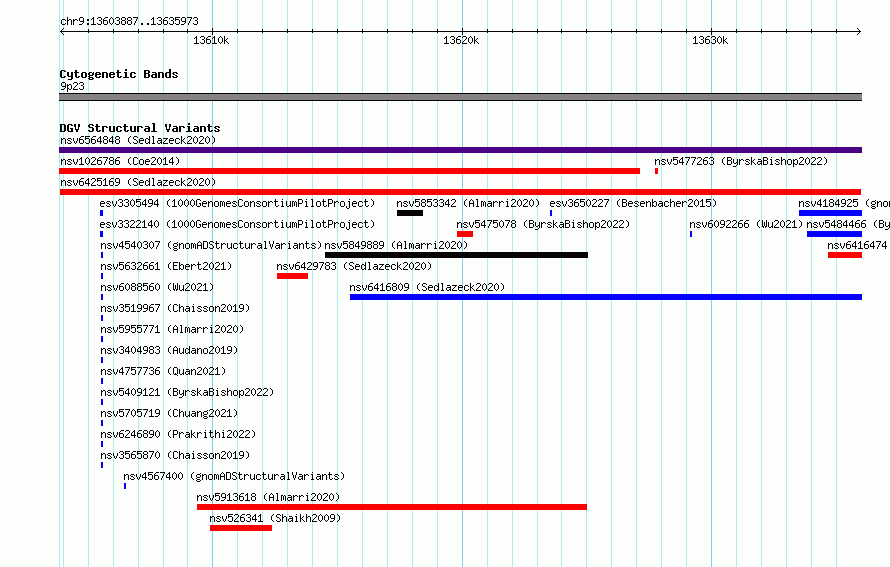890x567 pixels.
Task: Click the nsv3565870 (Chaisson2019) label
Action: point(175,455)
